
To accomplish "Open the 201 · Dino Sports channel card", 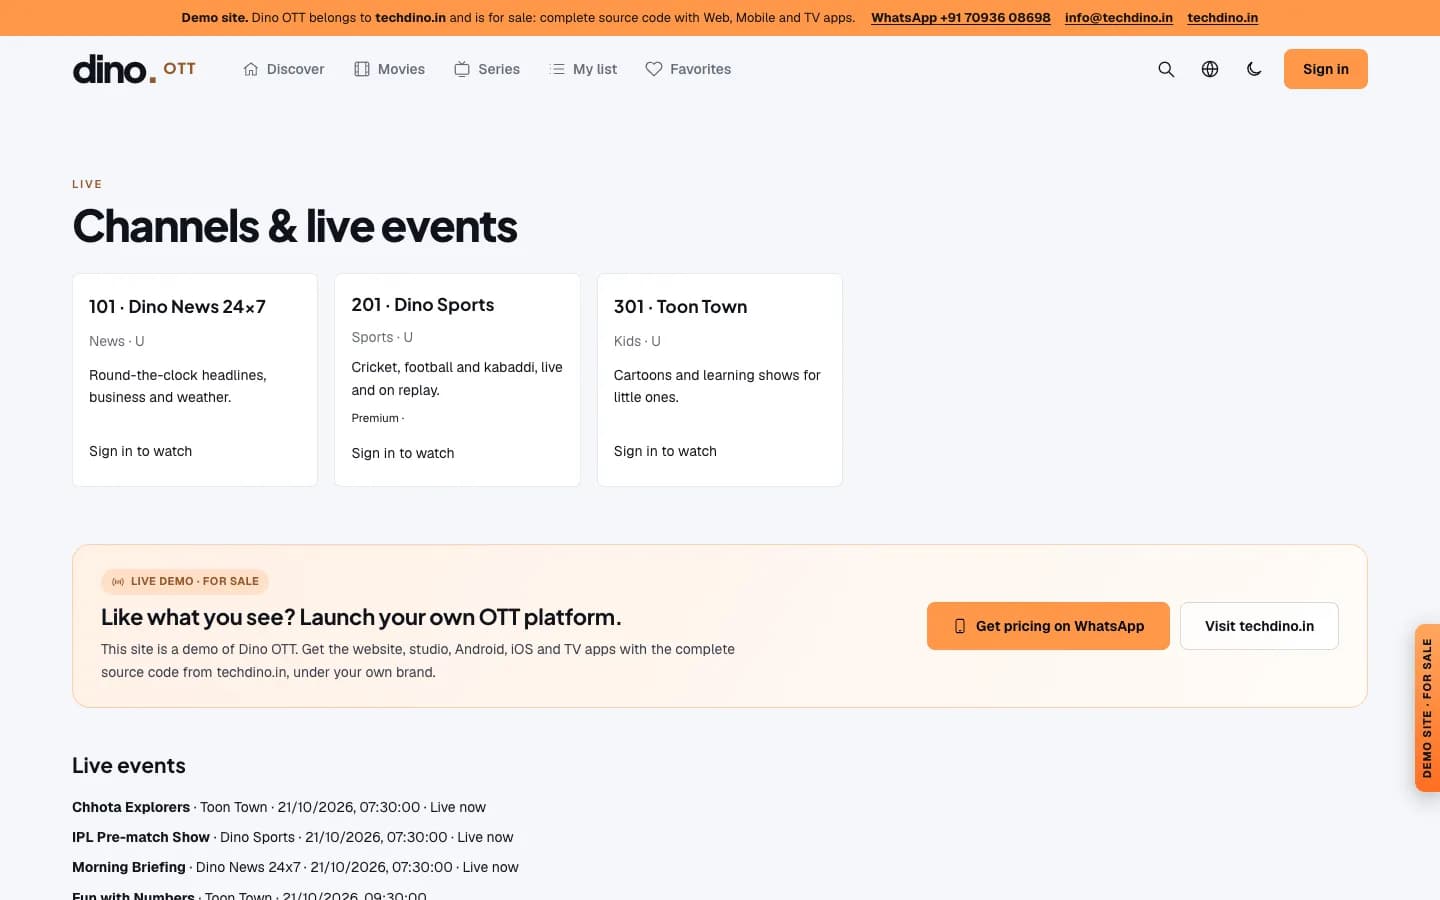I will (457, 380).
